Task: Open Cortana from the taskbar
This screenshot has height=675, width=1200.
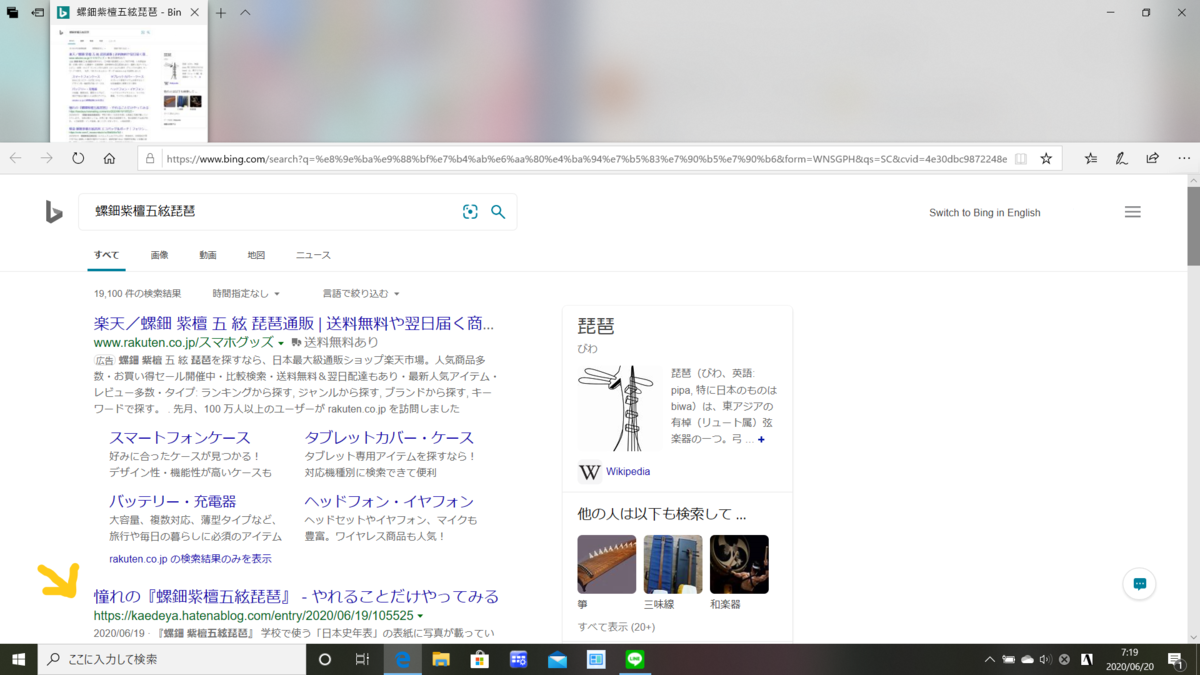Action: (324, 660)
